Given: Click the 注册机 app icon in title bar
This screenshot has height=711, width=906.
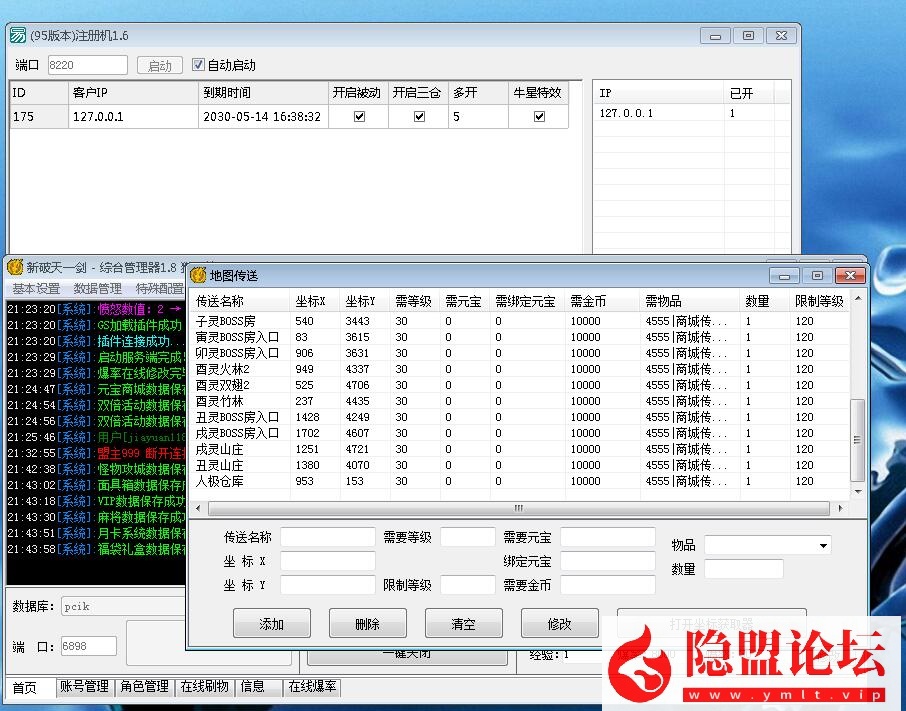Looking at the screenshot, I should point(17,36).
